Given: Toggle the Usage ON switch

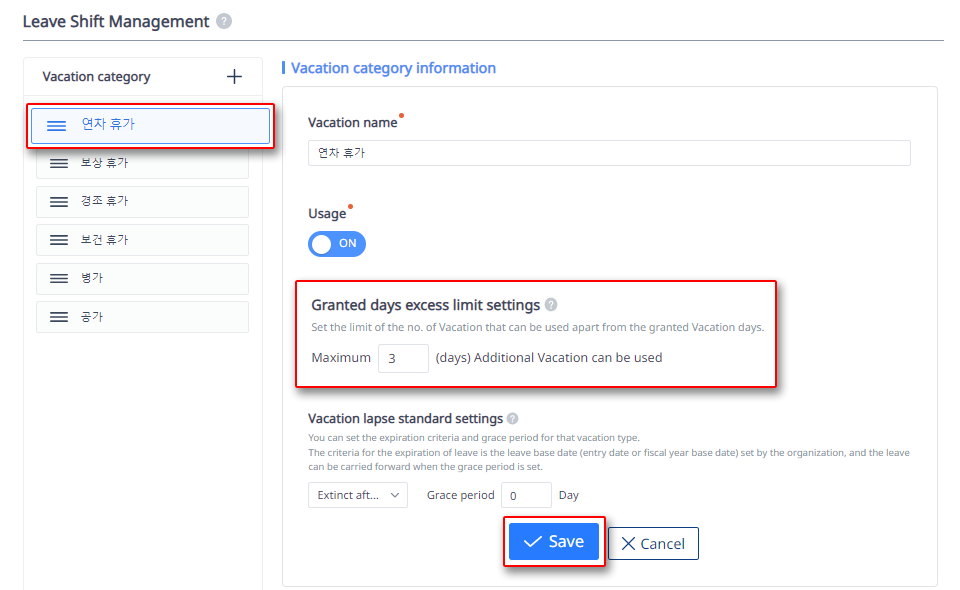Looking at the screenshot, I should point(337,244).
